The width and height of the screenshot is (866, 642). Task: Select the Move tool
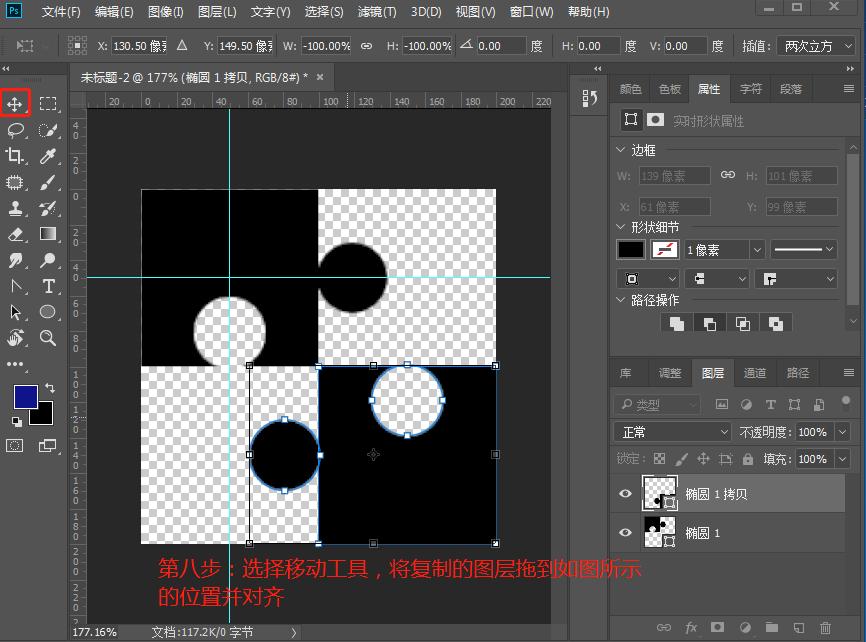pyautogui.click(x=16, y=103)
